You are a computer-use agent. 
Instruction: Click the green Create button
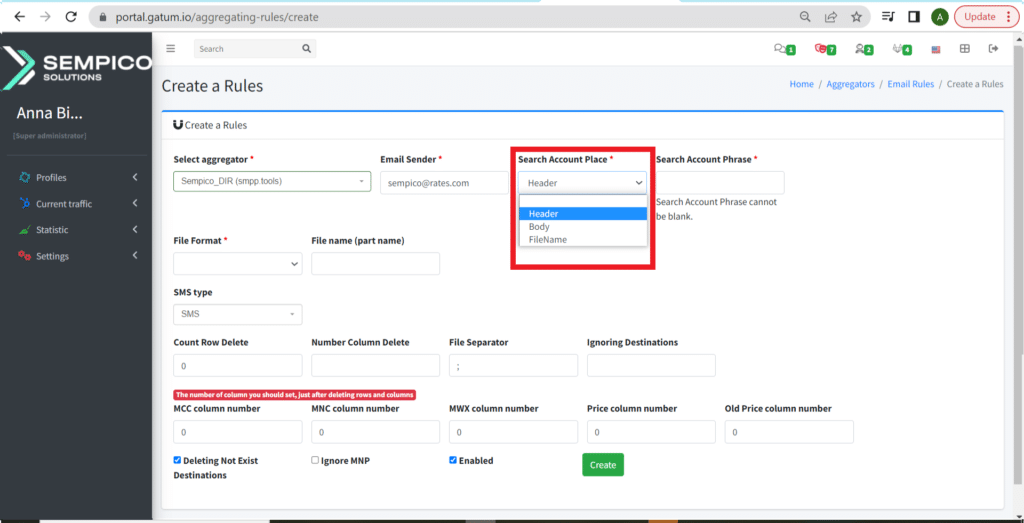603,465
